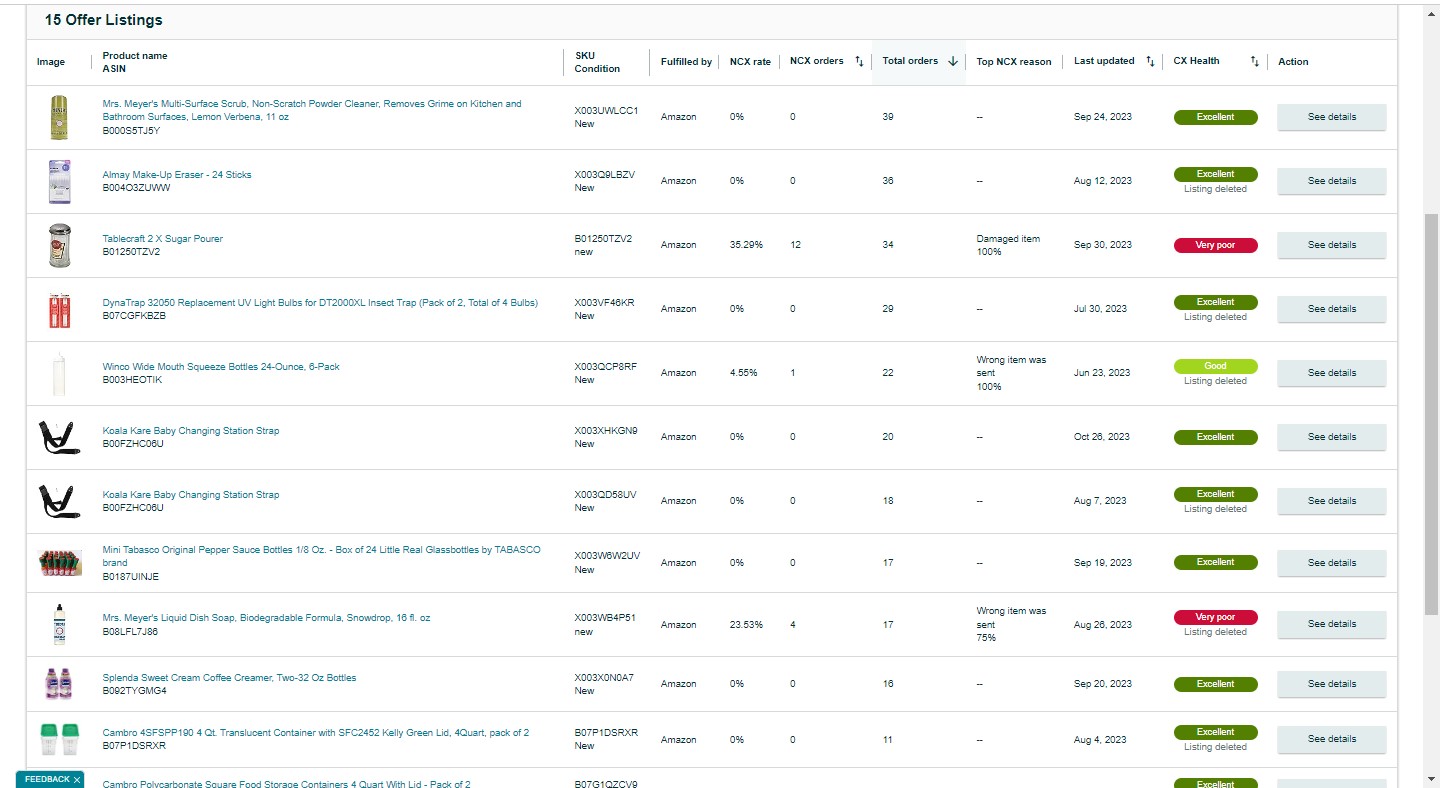See details for the X003QD58UV Koala Kare row
Image resolution: width=1440 pixels, height=788 pixels.
[x=1332, y=501]
